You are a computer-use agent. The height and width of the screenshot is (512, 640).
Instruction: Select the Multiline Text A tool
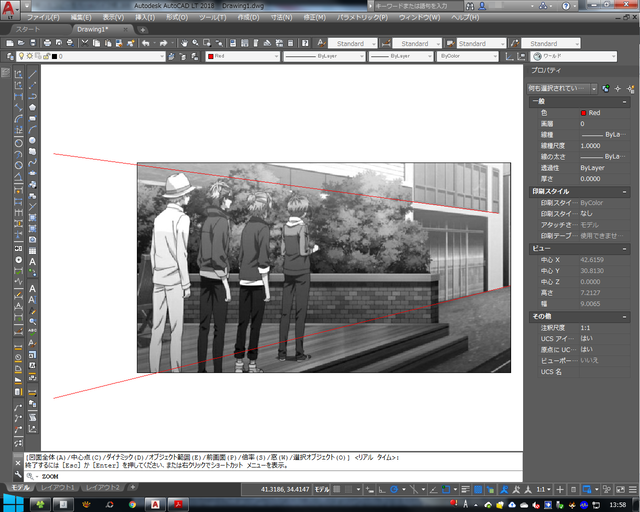(x=32, y=262)
